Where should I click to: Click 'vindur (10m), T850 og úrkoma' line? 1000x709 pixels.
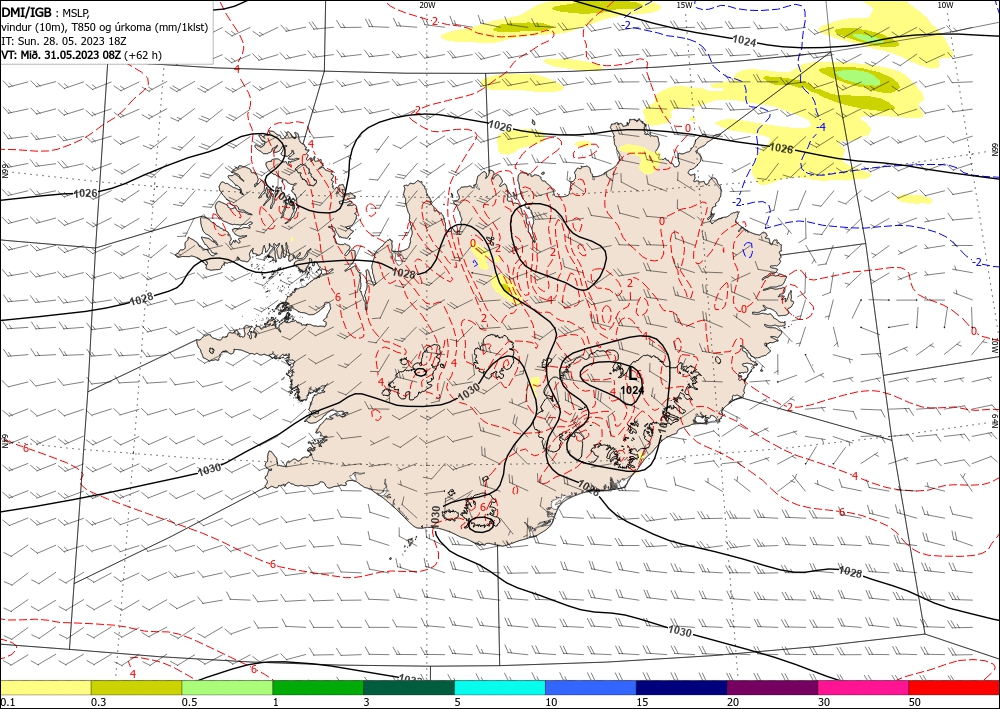tap(105, 26)
